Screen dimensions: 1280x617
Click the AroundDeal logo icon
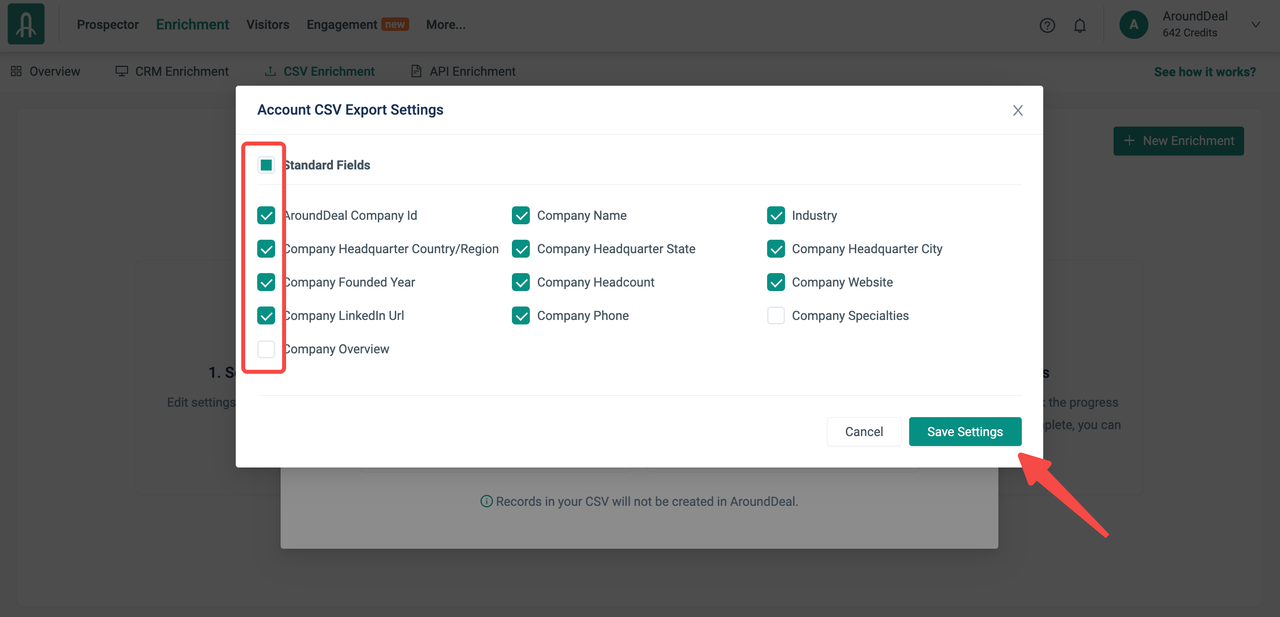pyautogui.click(x=26, y=24)
